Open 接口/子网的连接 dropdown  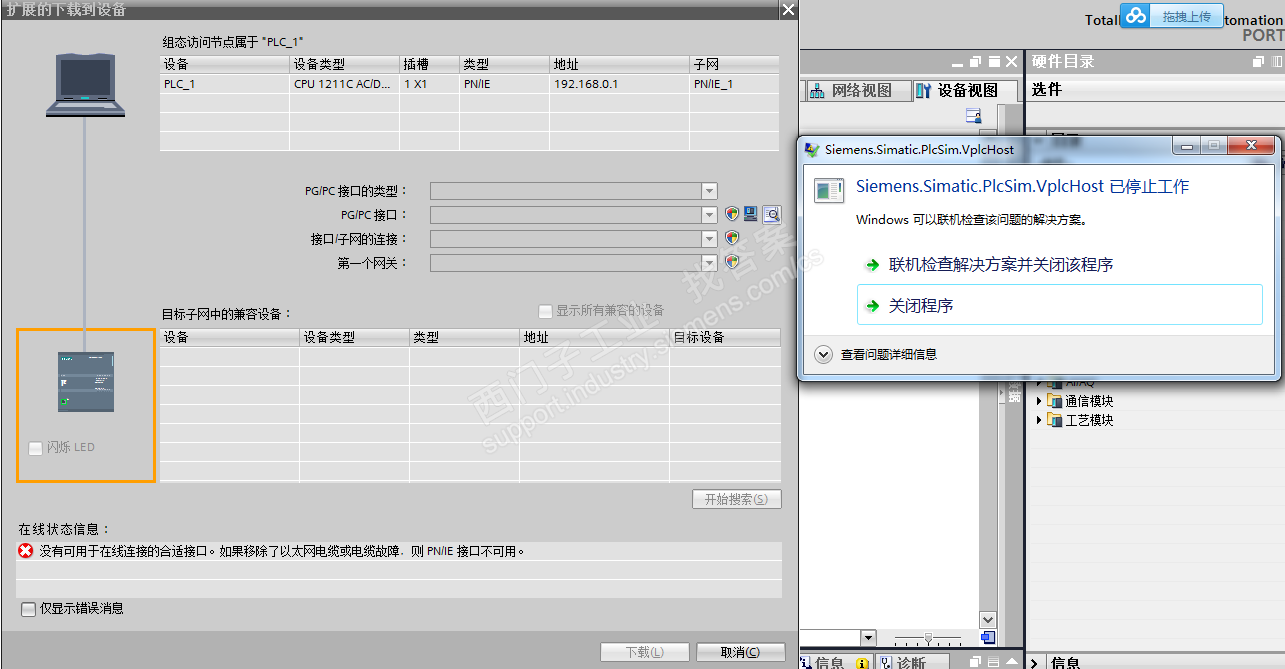click(709, 238)
